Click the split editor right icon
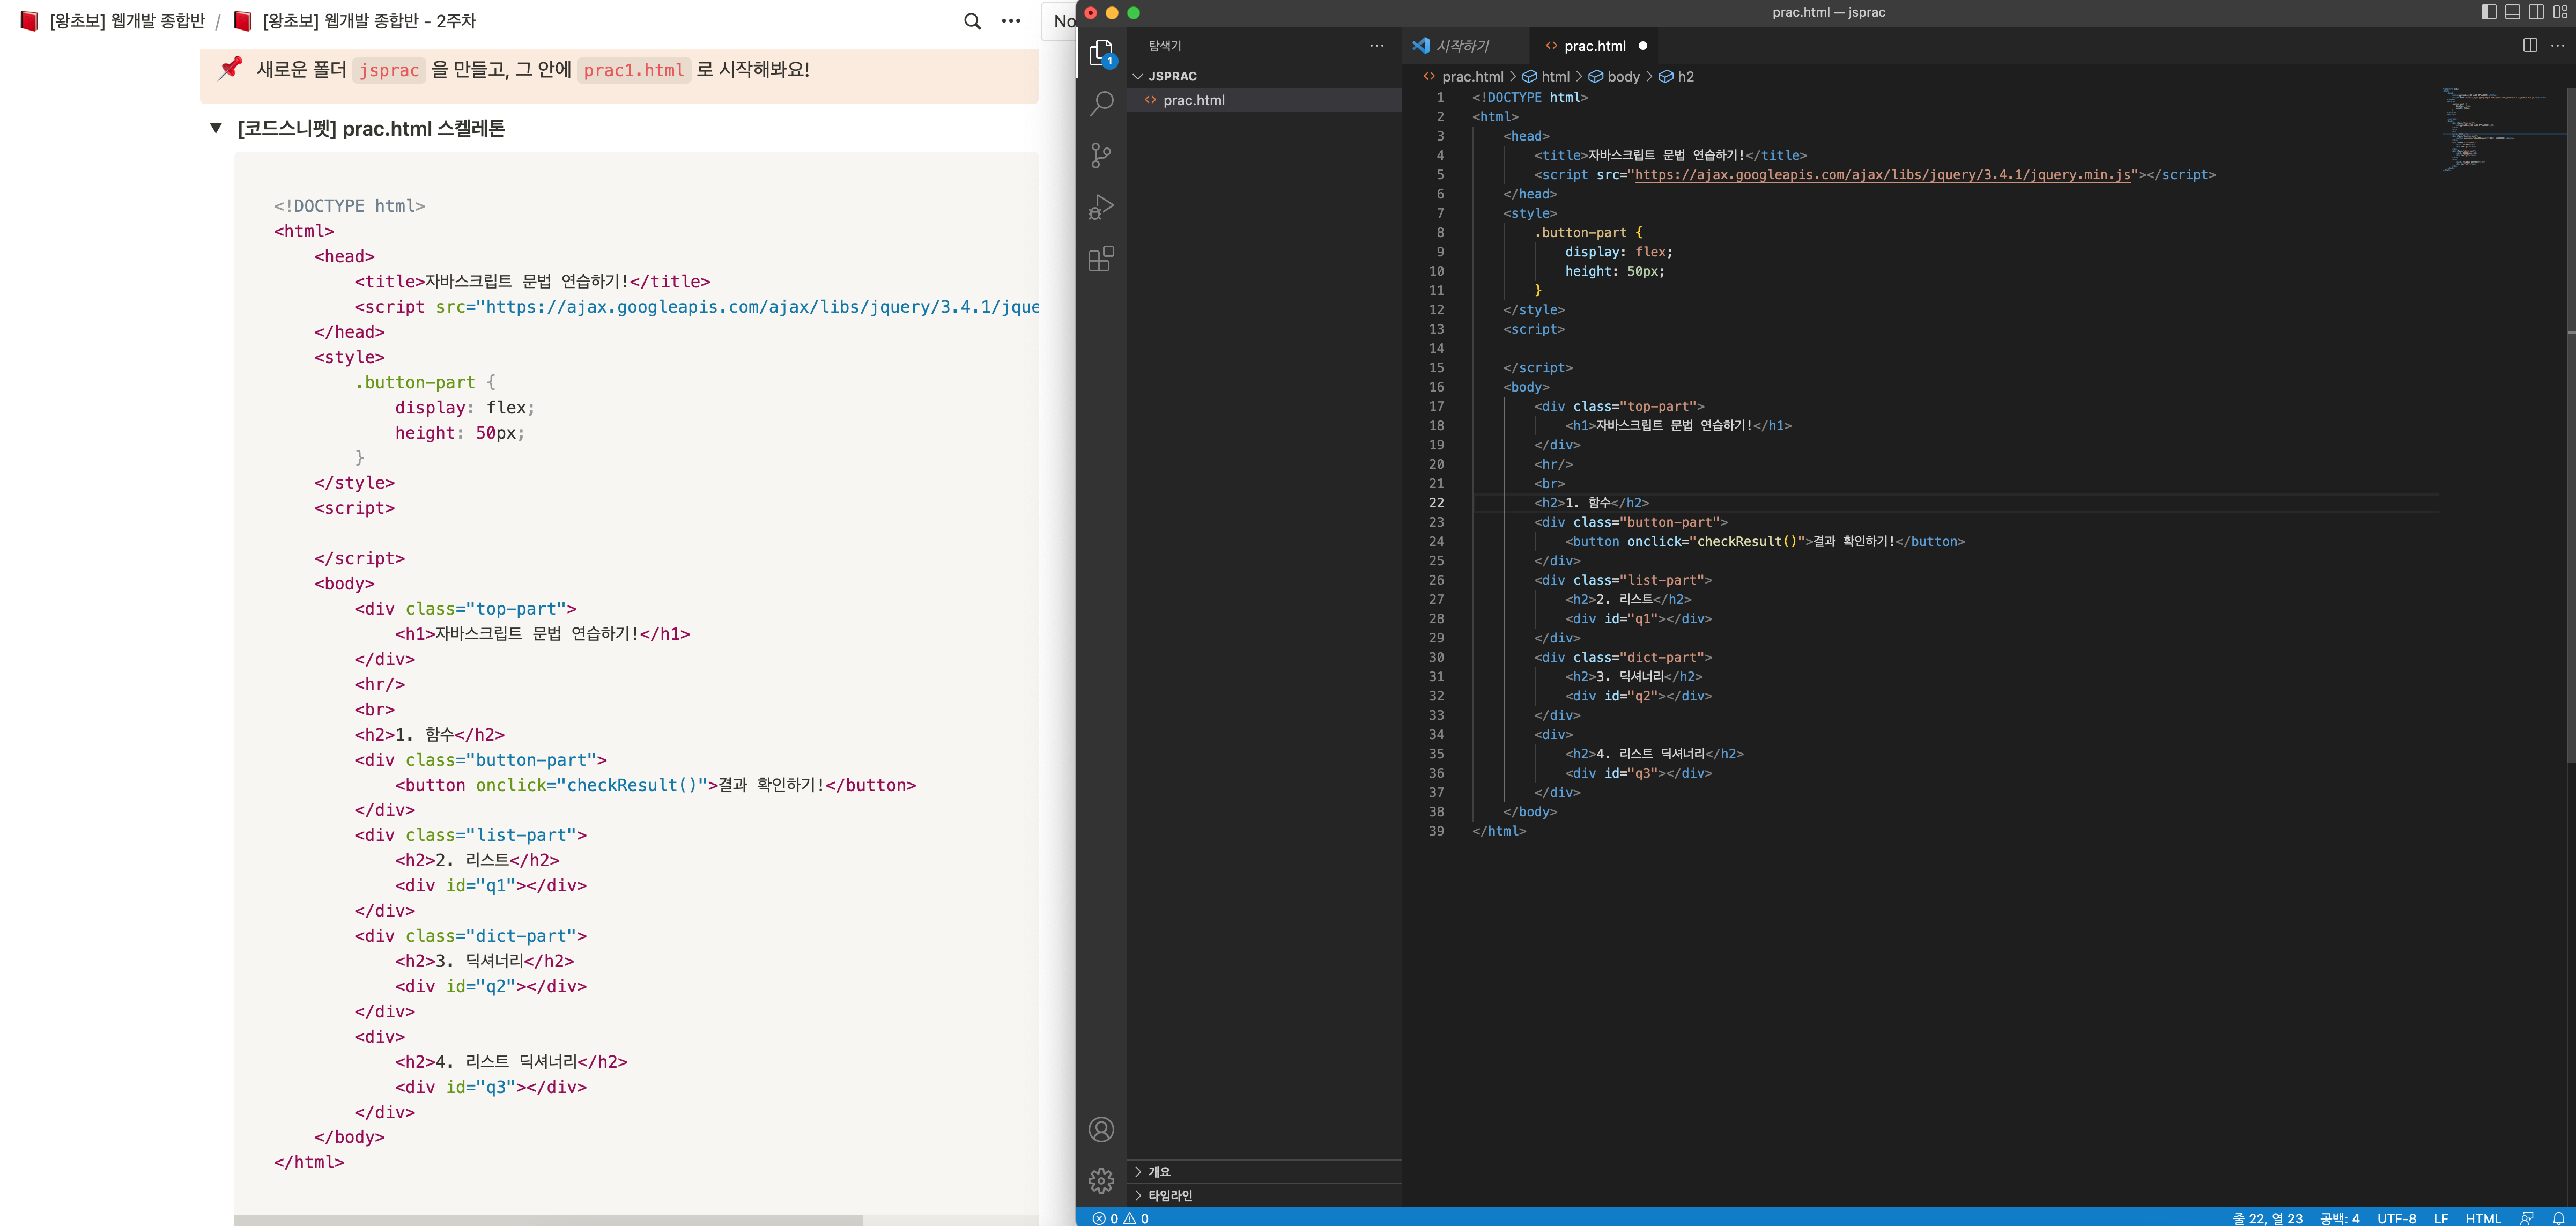 pos(2530,46)
